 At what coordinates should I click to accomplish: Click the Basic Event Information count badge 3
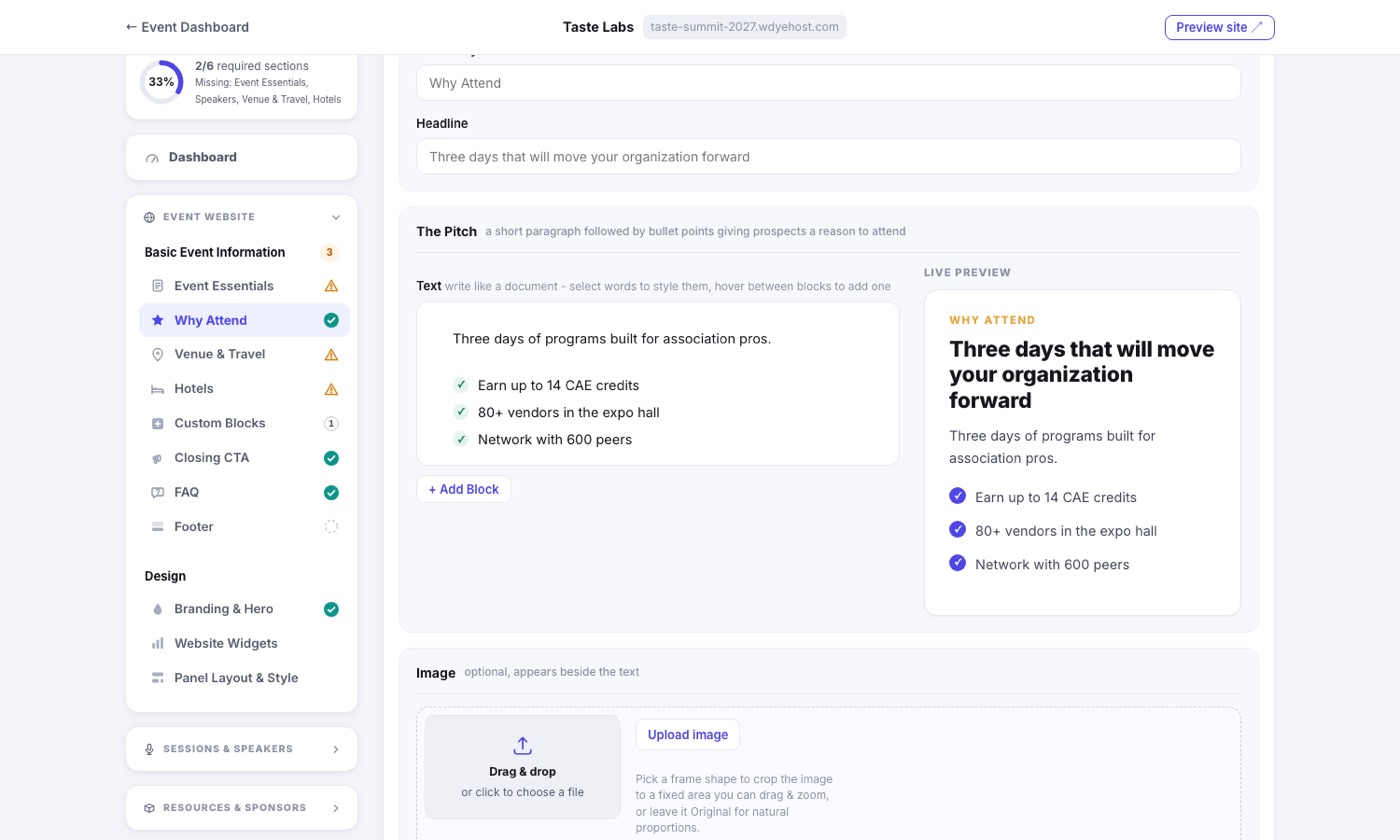(x=330, y=252)
